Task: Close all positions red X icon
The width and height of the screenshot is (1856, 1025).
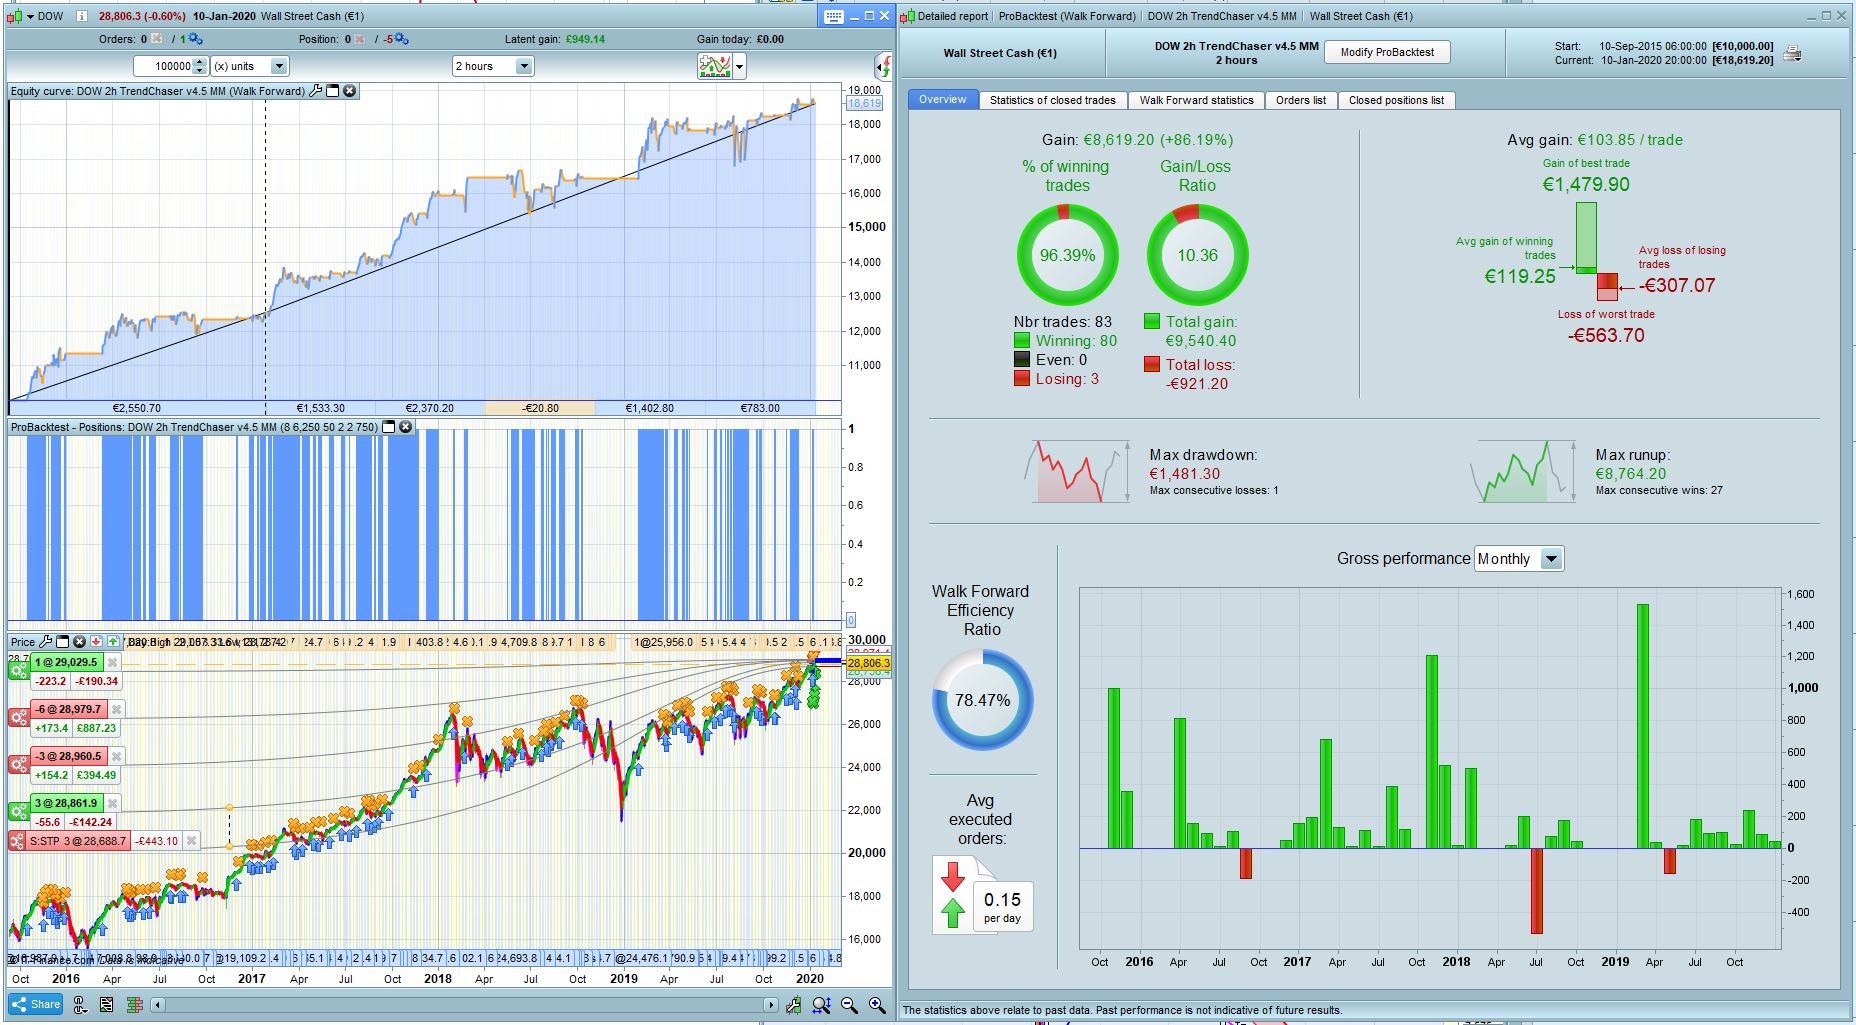Action: [360, 39]
